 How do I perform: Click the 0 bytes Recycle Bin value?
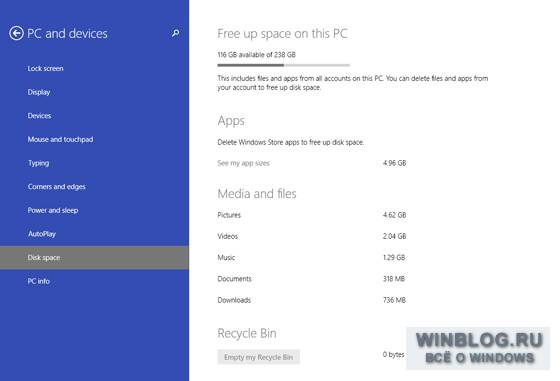(x=394, y=355)
